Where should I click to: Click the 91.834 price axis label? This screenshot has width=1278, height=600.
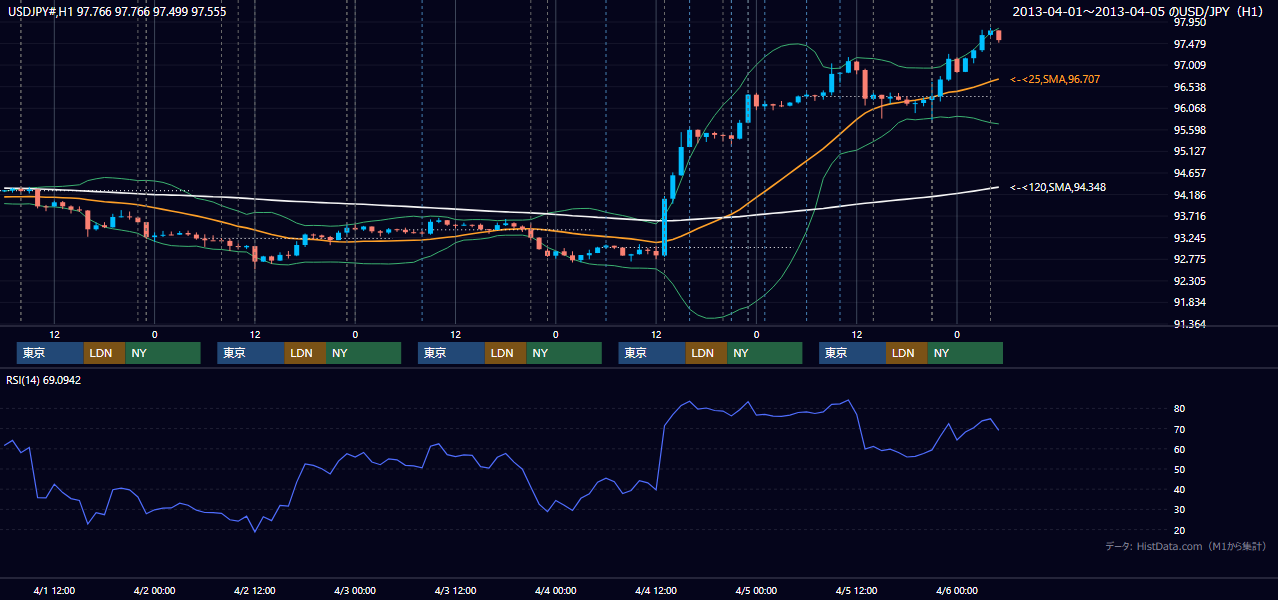click(1188, 302)
